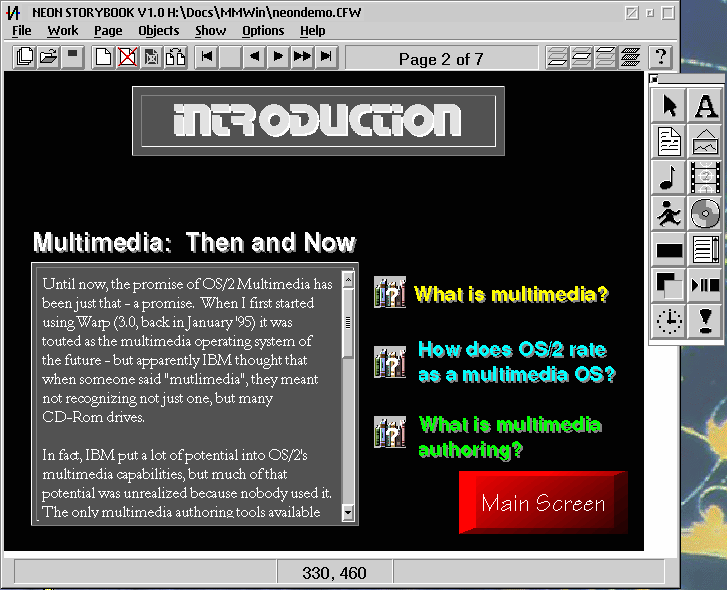Select the letter A text tool

tap(705, 106)
